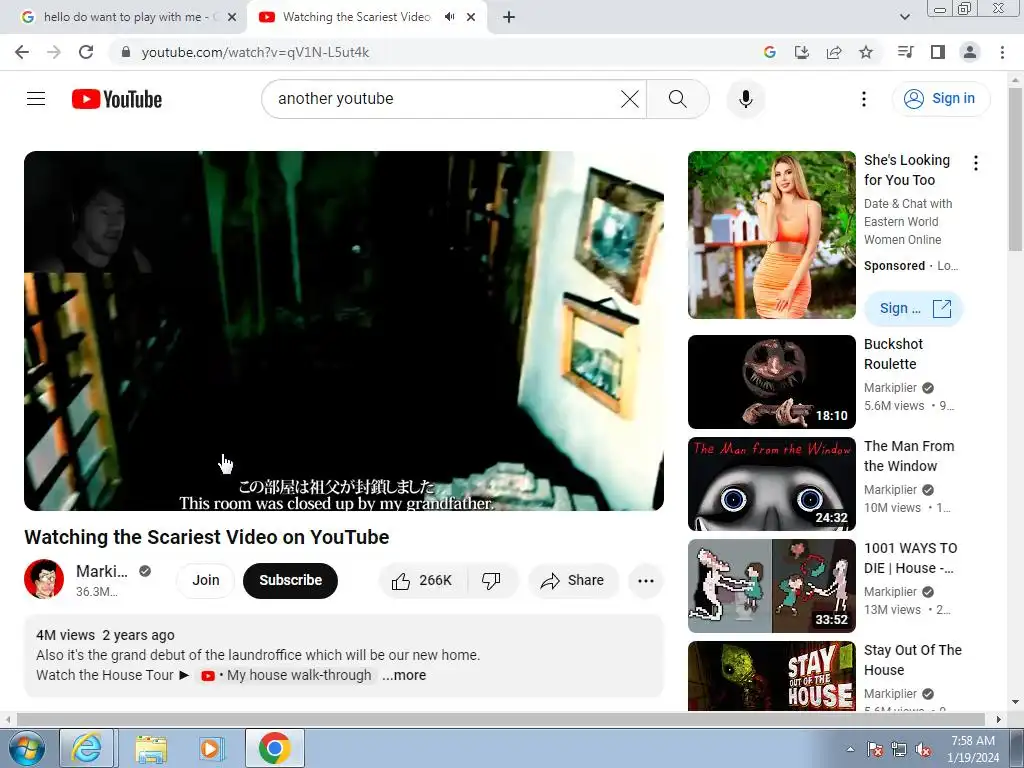This screenshot has height=768, width=1024.
Task: Close the Google search tab
Action: 231,18
